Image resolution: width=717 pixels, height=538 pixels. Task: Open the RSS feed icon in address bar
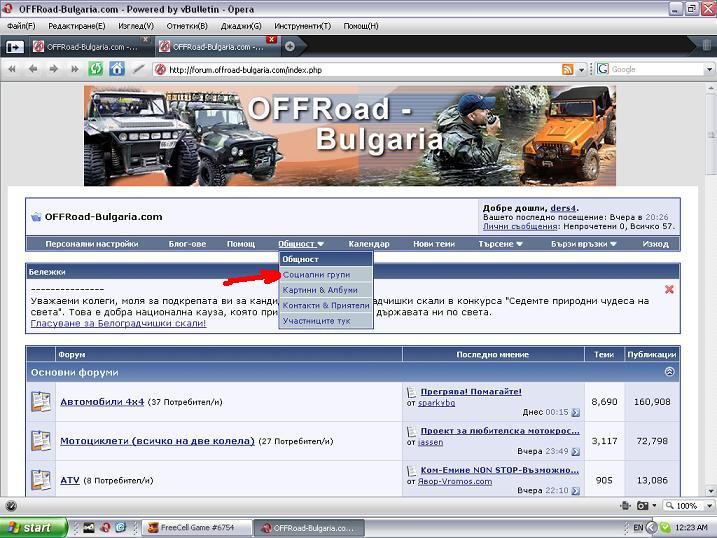(x=568, y=69)
